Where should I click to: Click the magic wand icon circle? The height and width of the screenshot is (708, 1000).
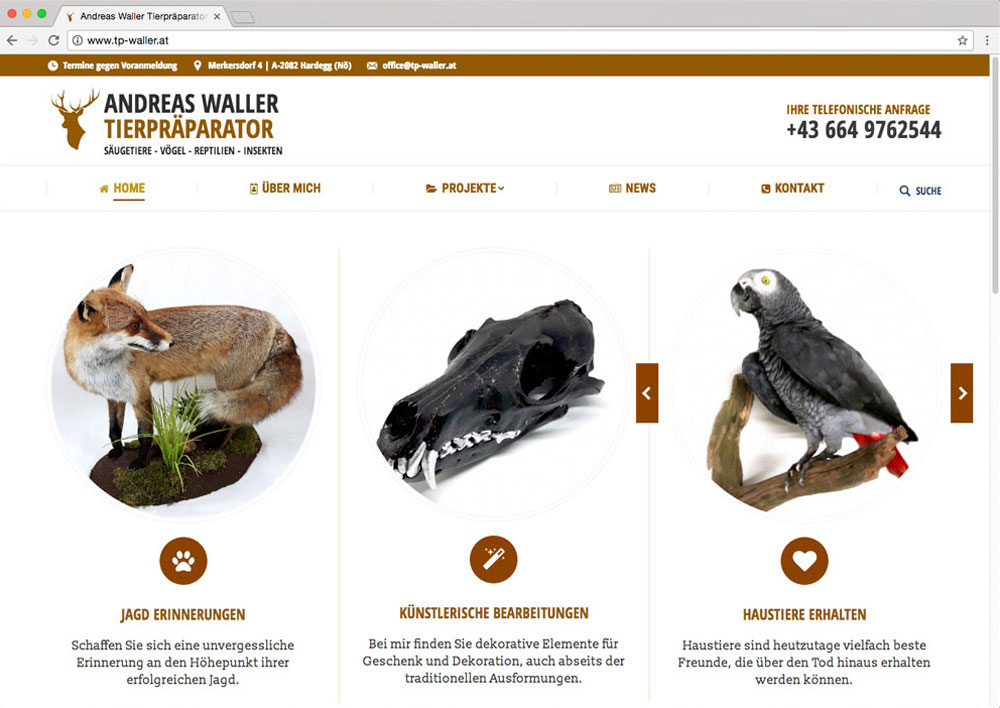(494, 559)
